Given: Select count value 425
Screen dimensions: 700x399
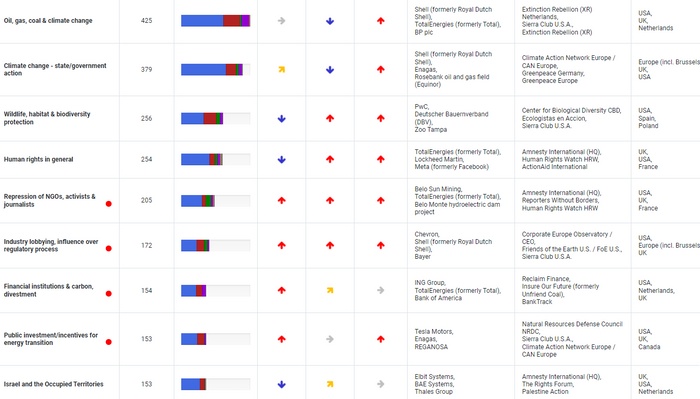Looking at the screenshot, I should [x=146, y=21].
